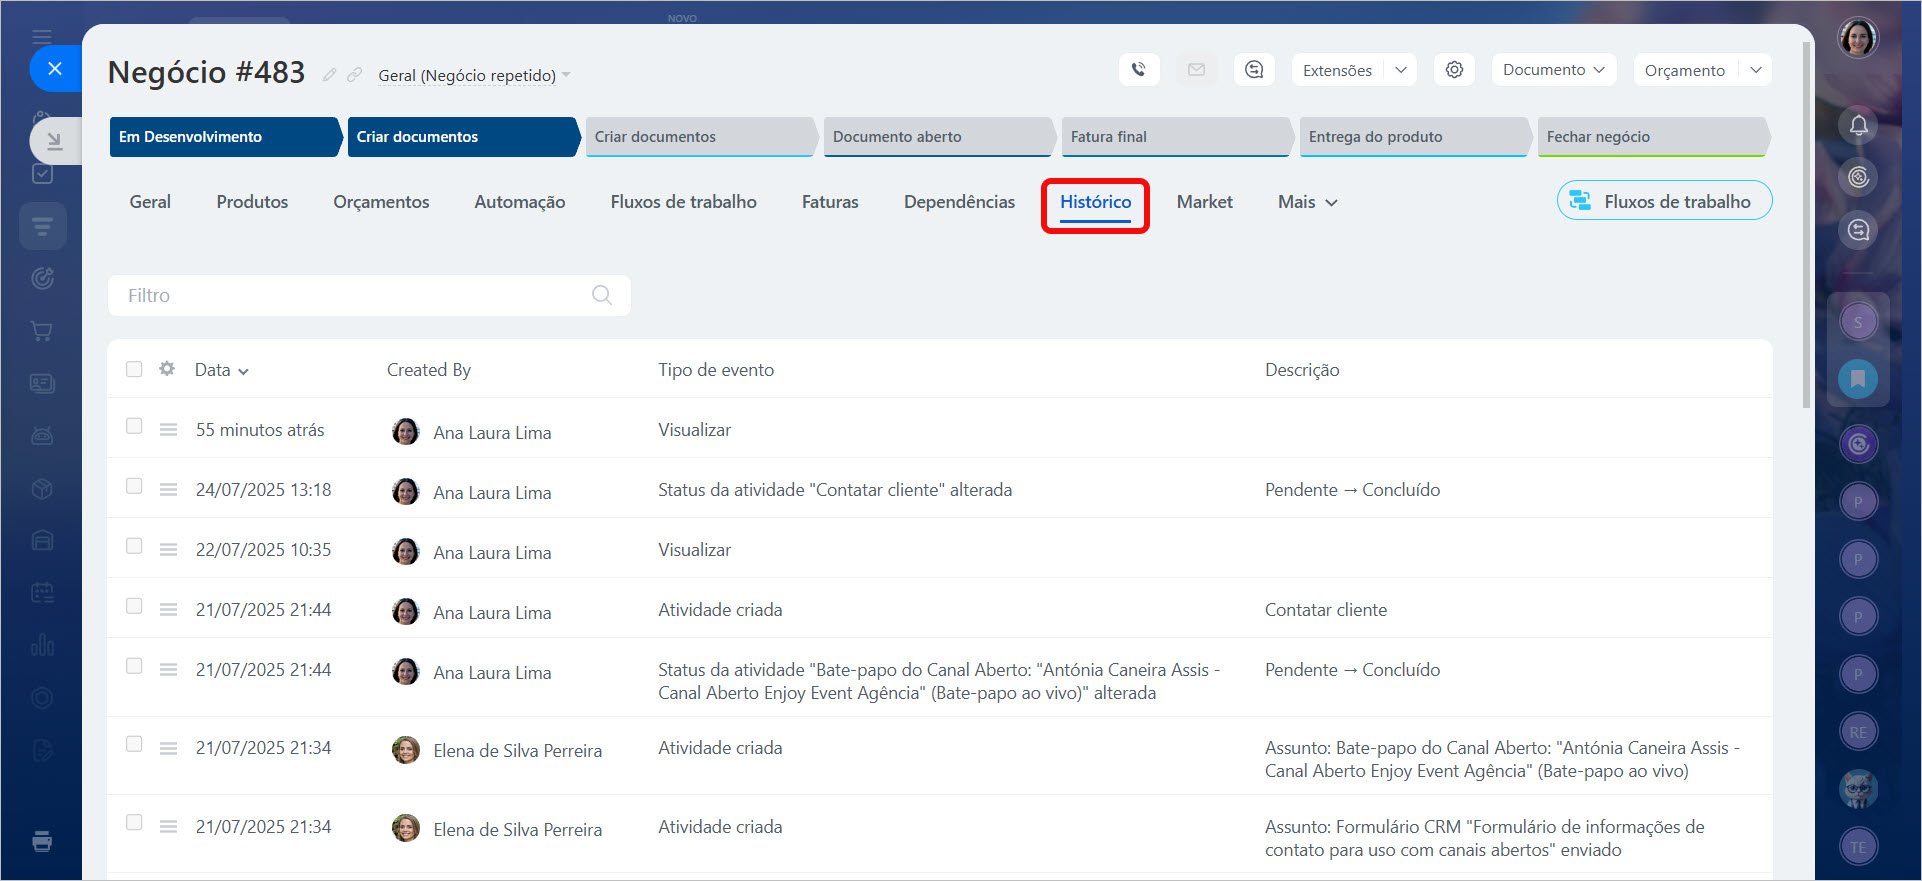Open the analytics bar chart sidebar icon
The height and width of the screenshot is (881, 1922).
coord(42,644)
